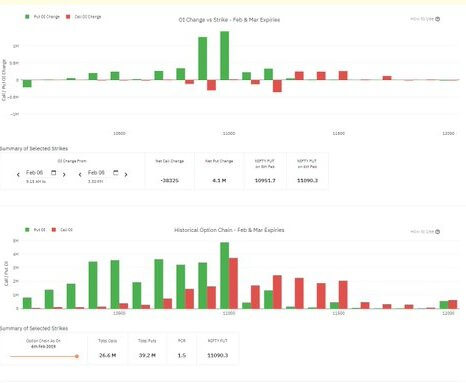Click the 6th Feb 2019 date label
Image resolution: width=466 pixels, height=383 pixels.
[43, 347]
